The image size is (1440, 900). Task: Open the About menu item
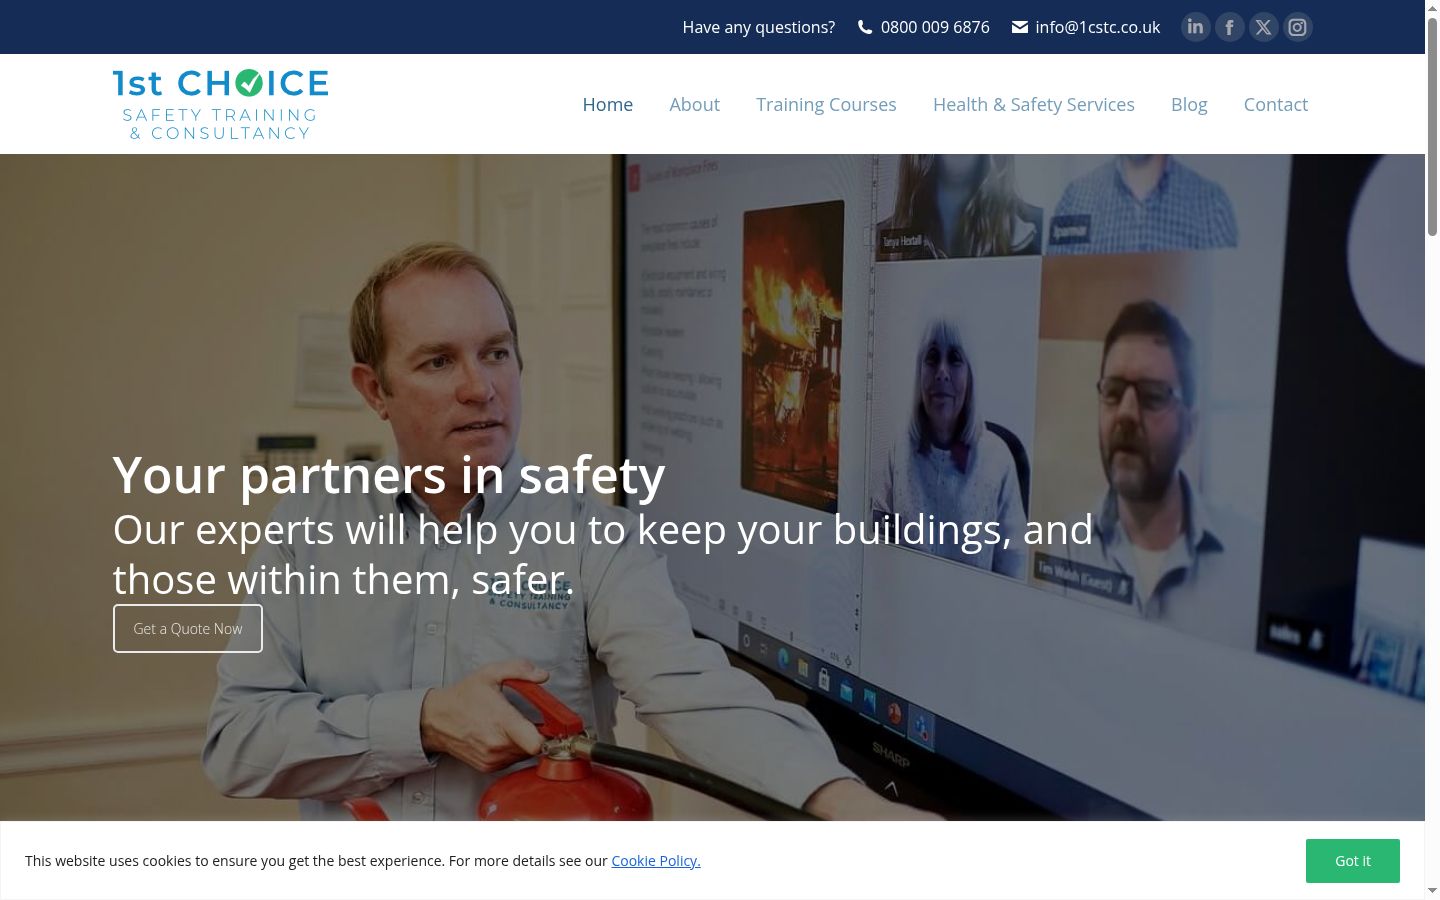click(x=694, y=104)
